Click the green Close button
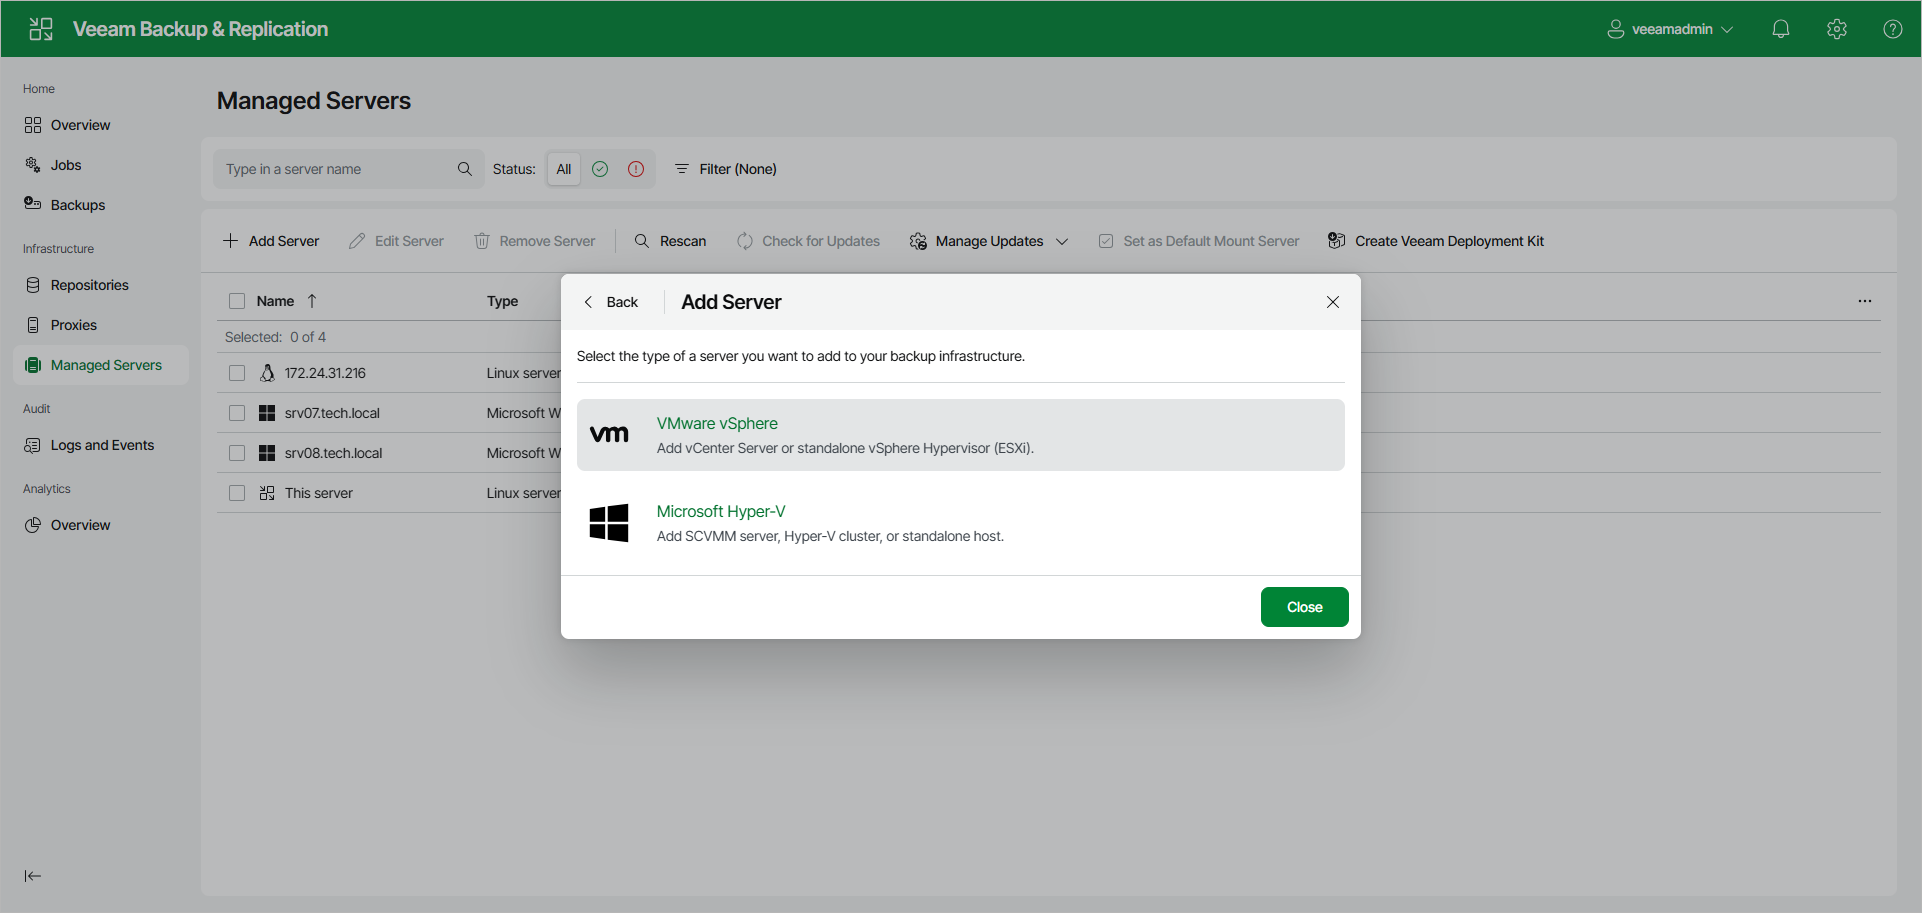Screen dimensions: 1922x913 pos(1305,607)
